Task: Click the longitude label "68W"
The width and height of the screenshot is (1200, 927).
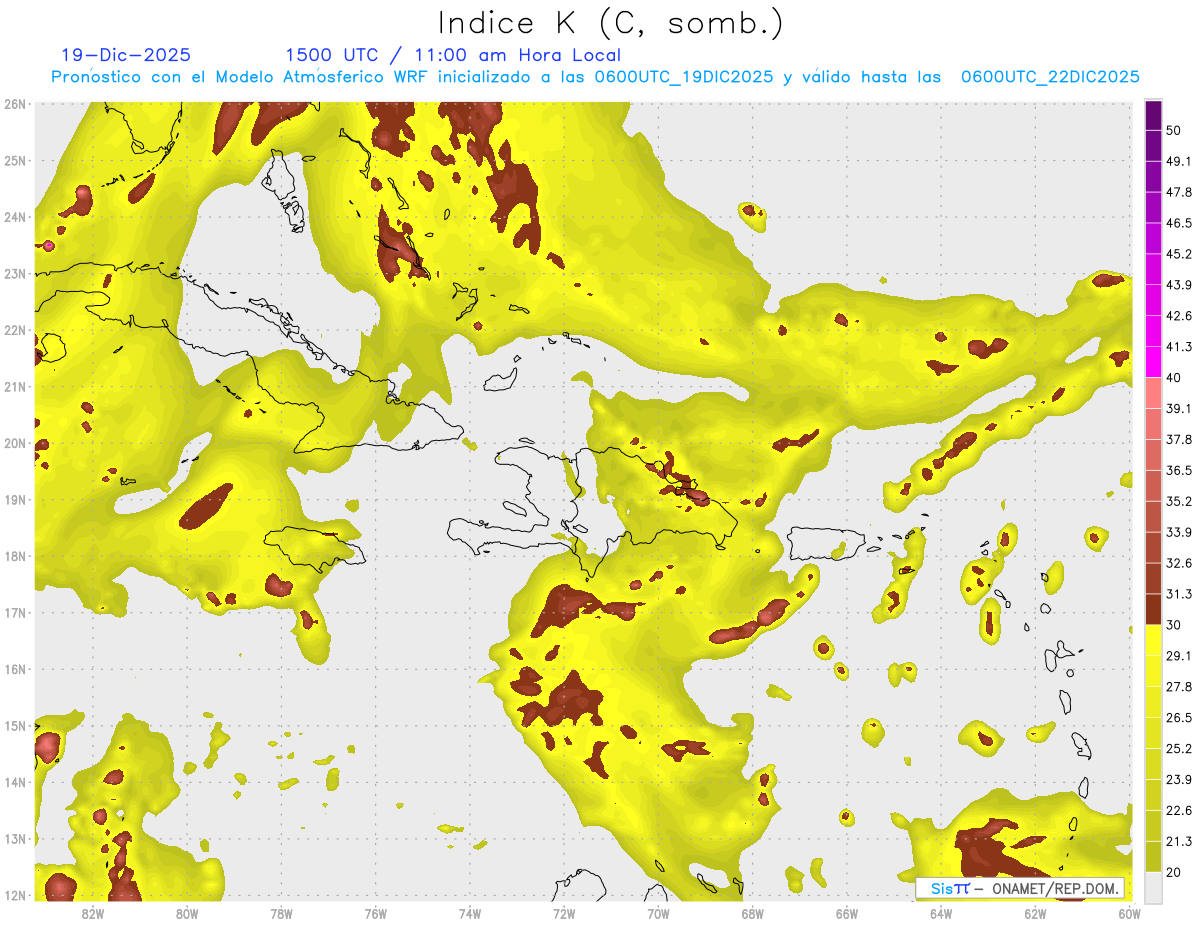Action: [x=752, y=913]
